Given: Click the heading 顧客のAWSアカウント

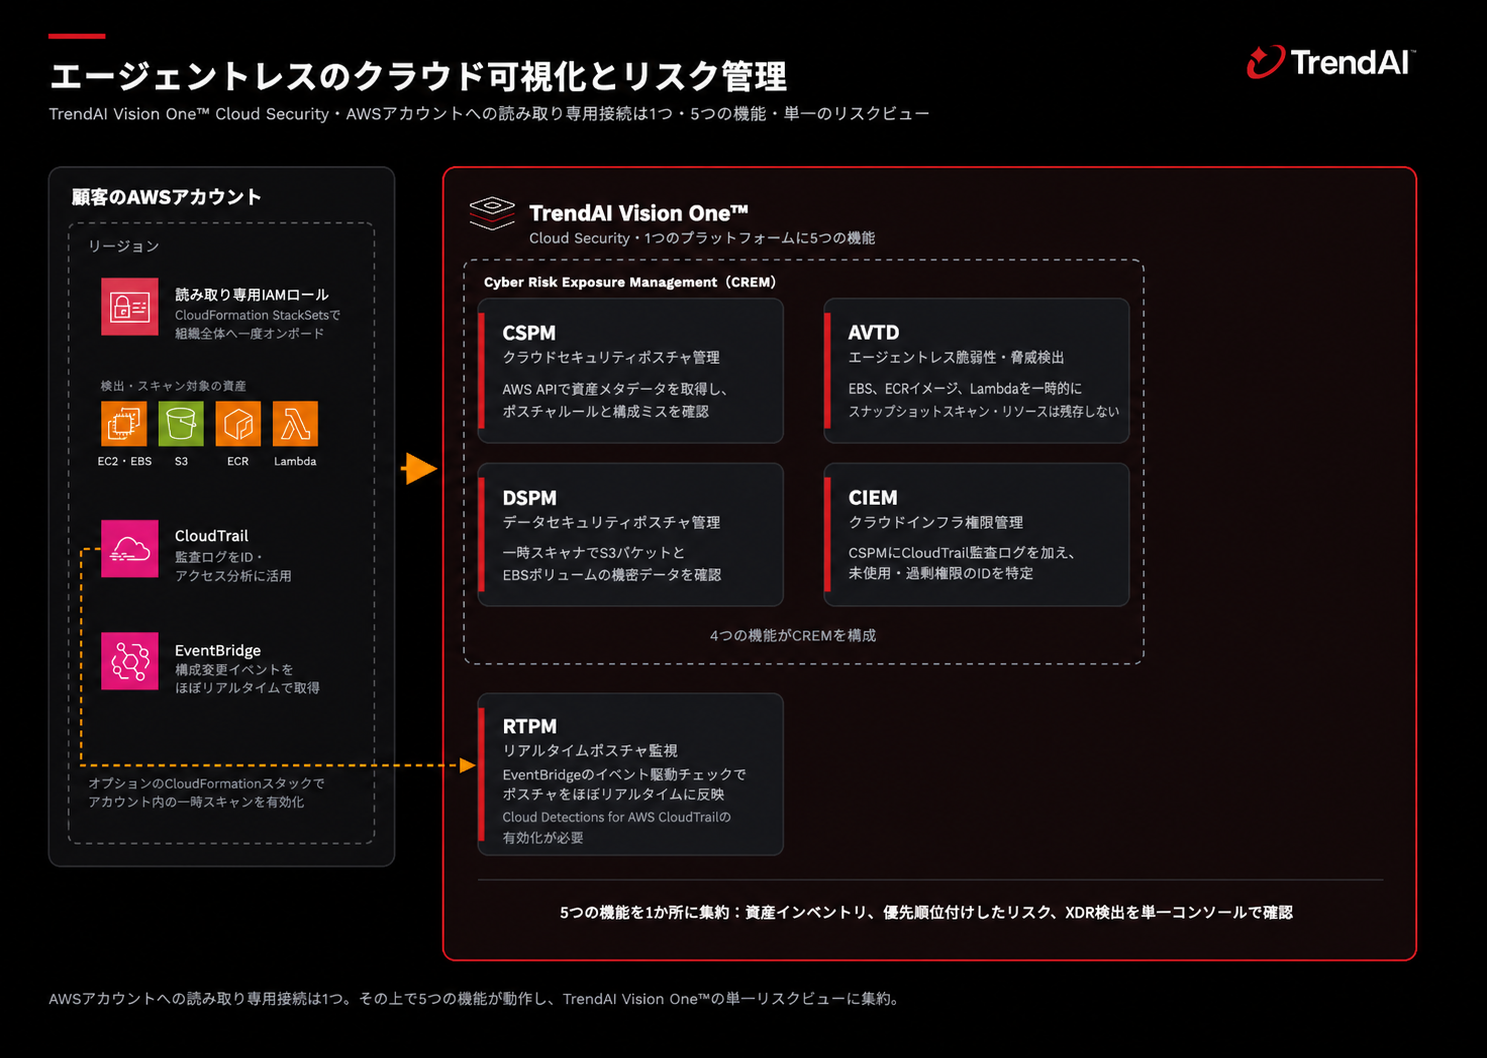Looking at the screenshot, I should point(167,197).
